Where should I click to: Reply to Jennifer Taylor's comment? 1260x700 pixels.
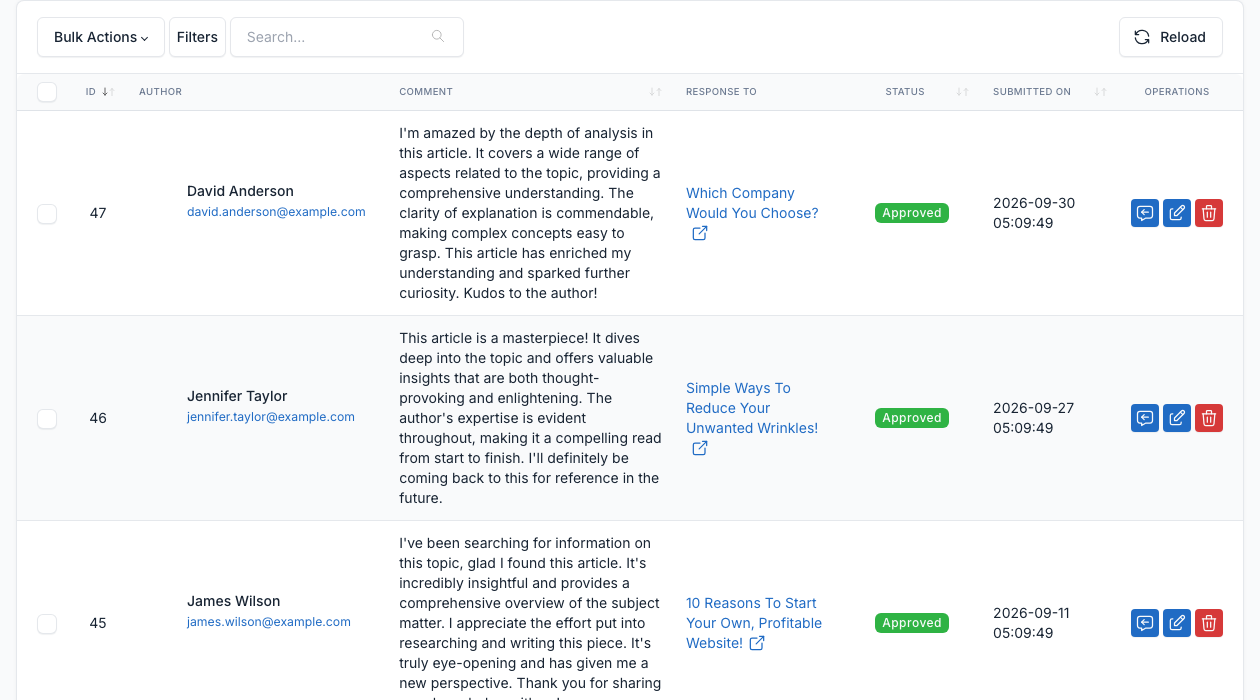(x=1145, y=418)
